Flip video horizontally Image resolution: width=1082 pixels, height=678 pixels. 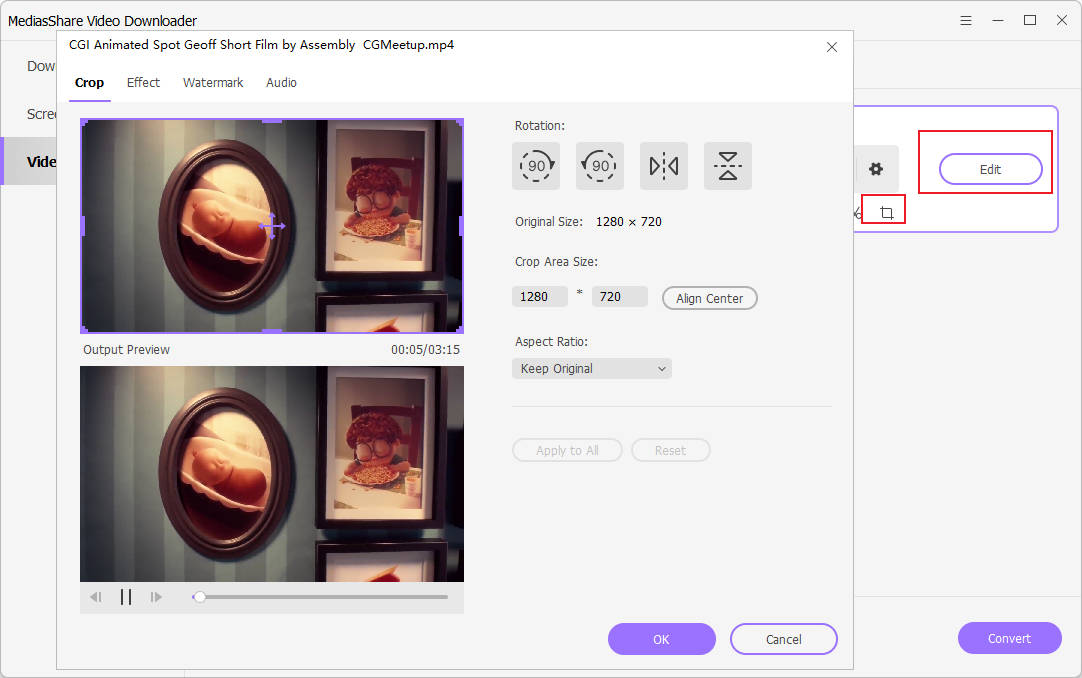(x=664, y=166)
